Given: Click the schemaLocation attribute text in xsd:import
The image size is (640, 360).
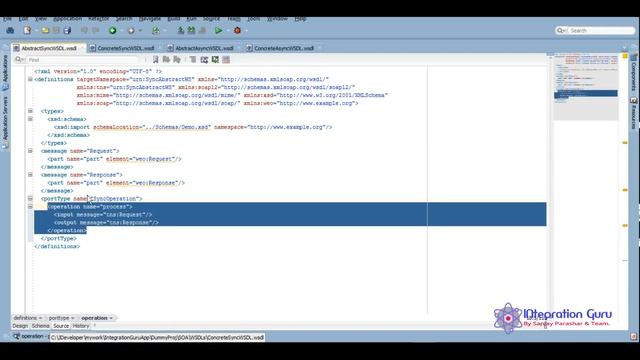Looking at the screenshot, I should pos(152,127).
